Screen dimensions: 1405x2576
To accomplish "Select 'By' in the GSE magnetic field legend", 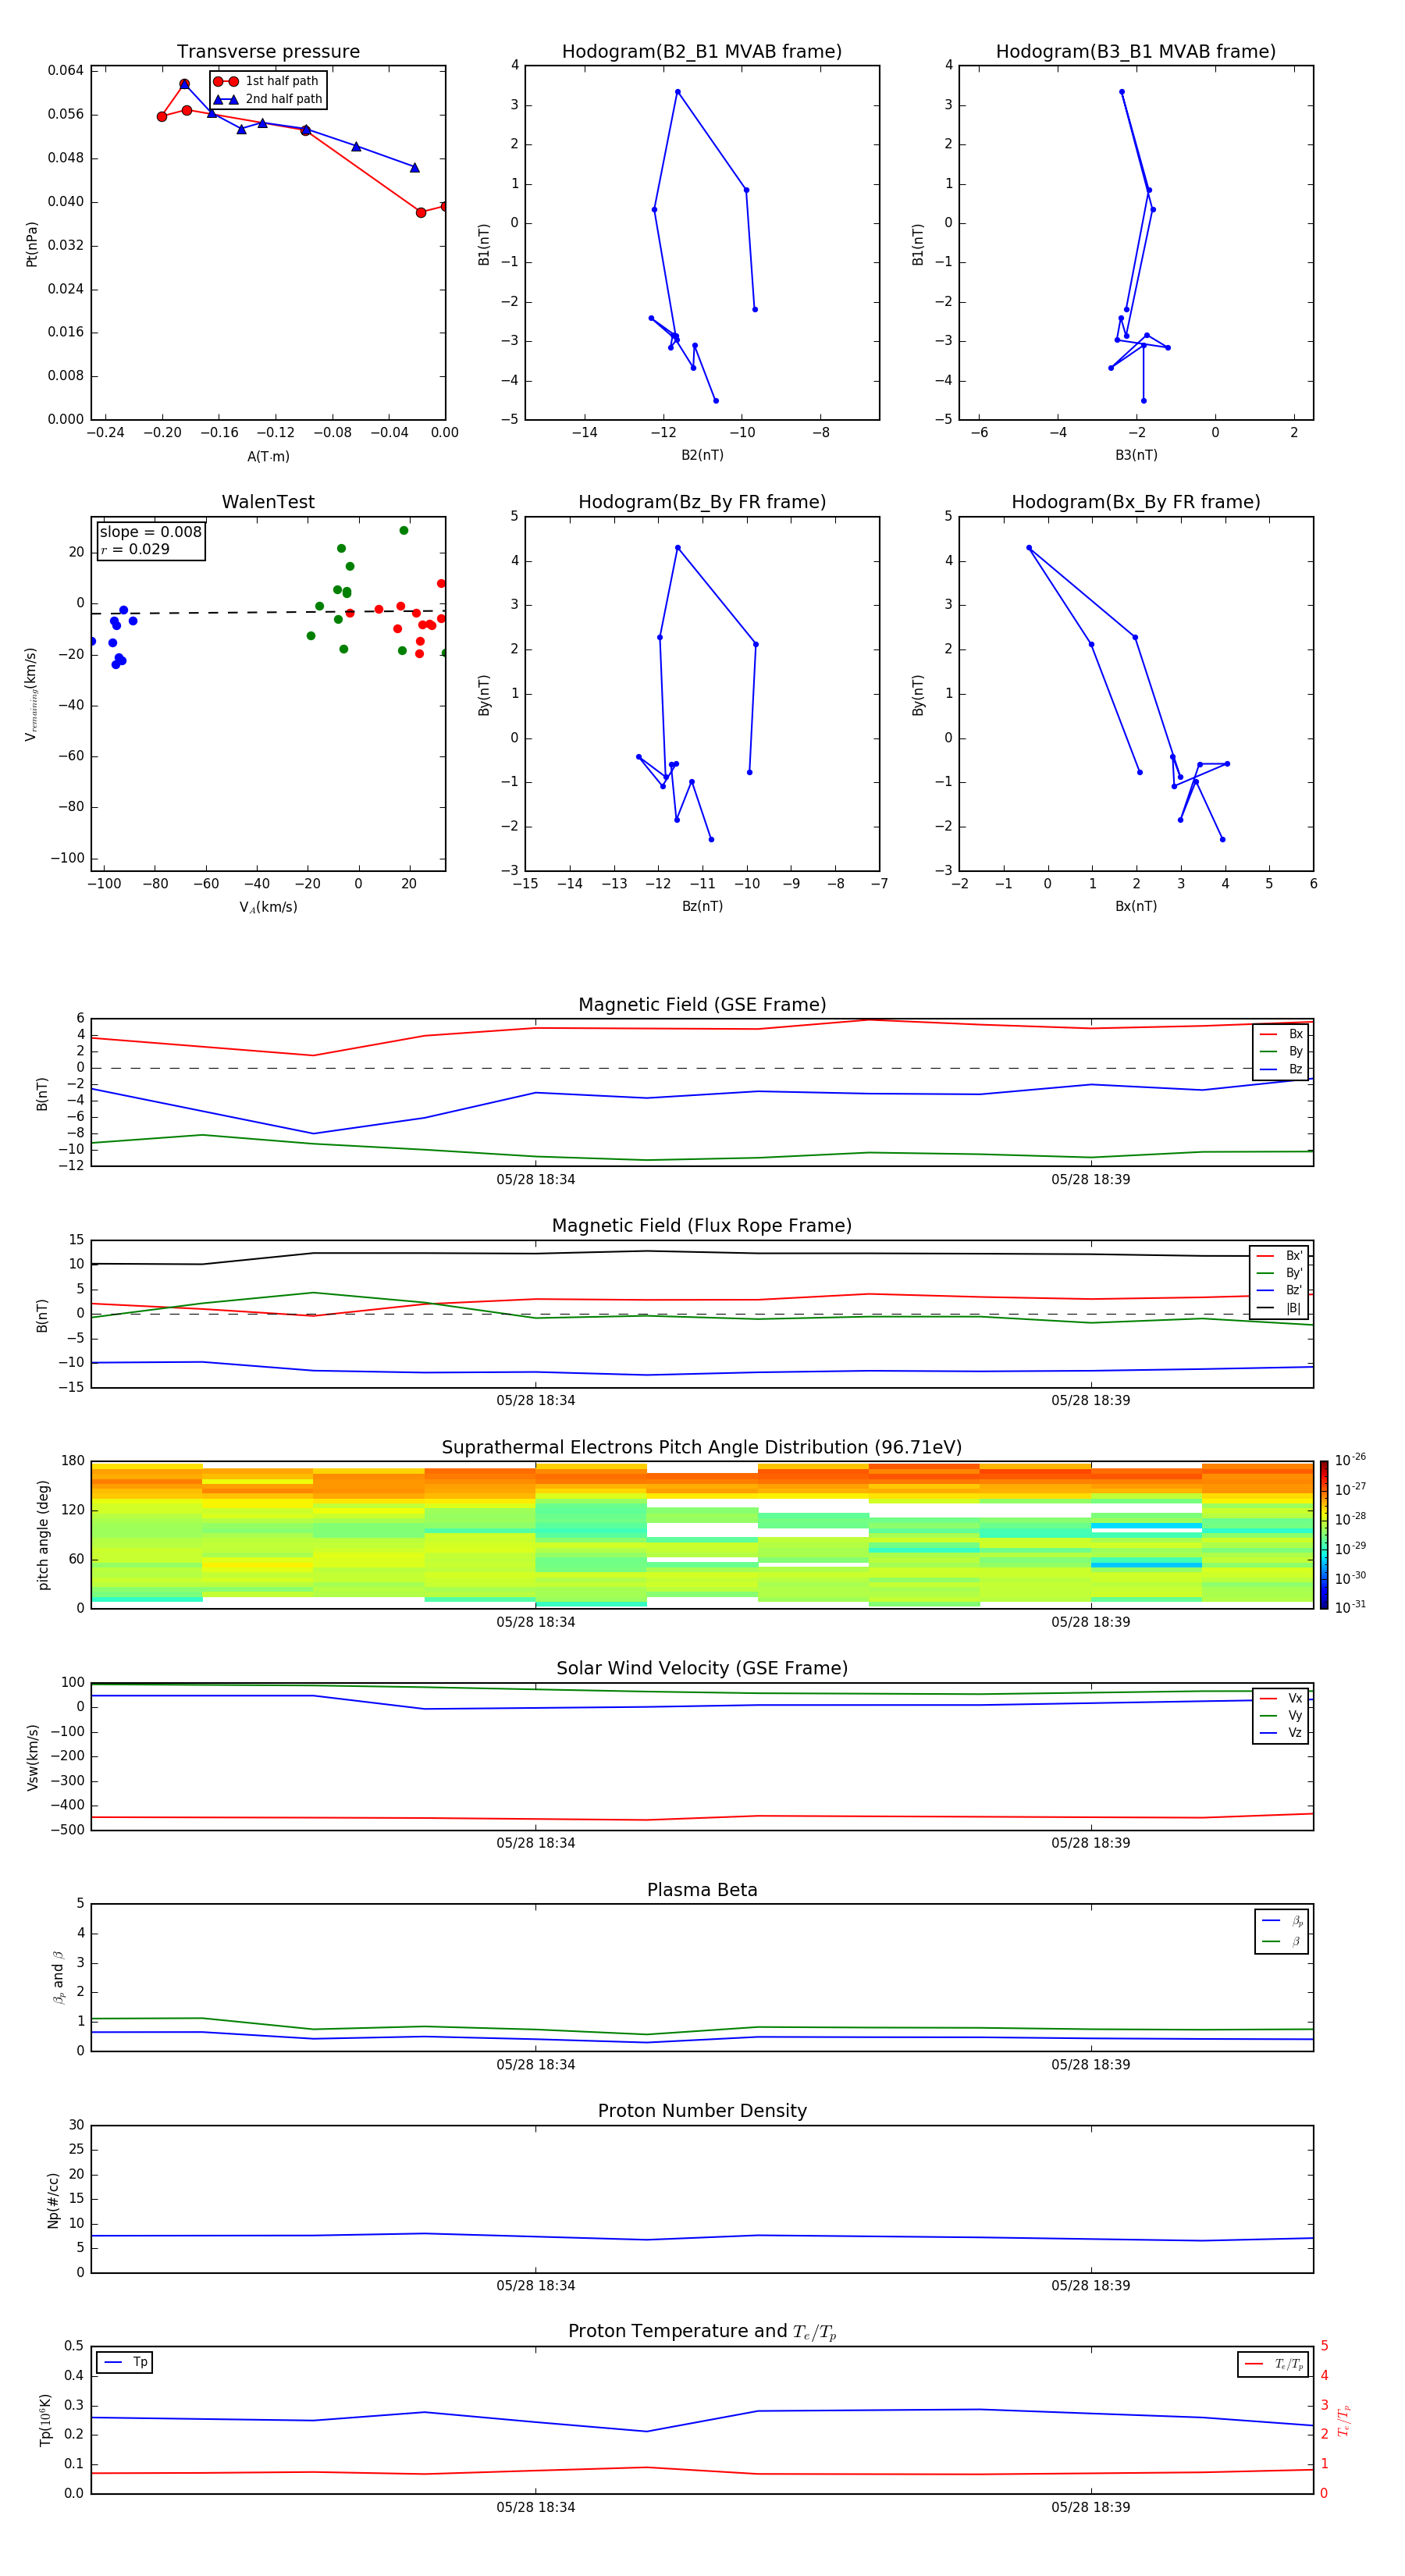I will (1282, 1051).
